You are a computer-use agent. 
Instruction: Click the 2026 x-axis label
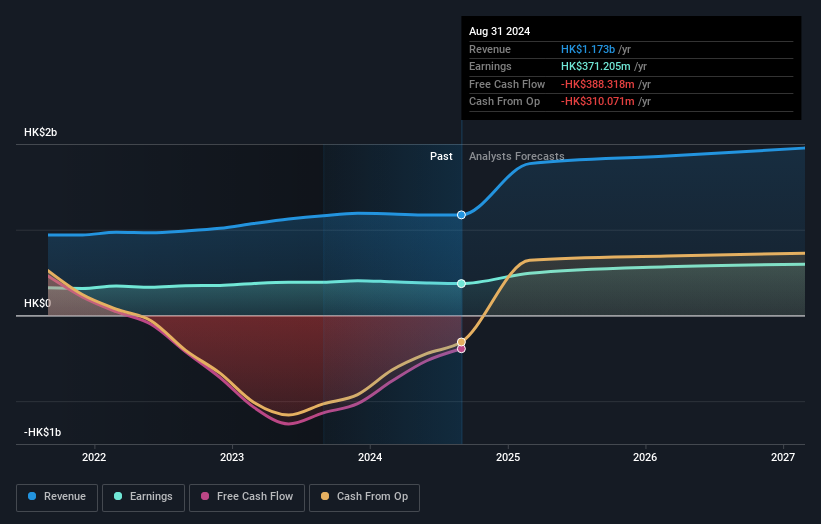tap(645, 458)
